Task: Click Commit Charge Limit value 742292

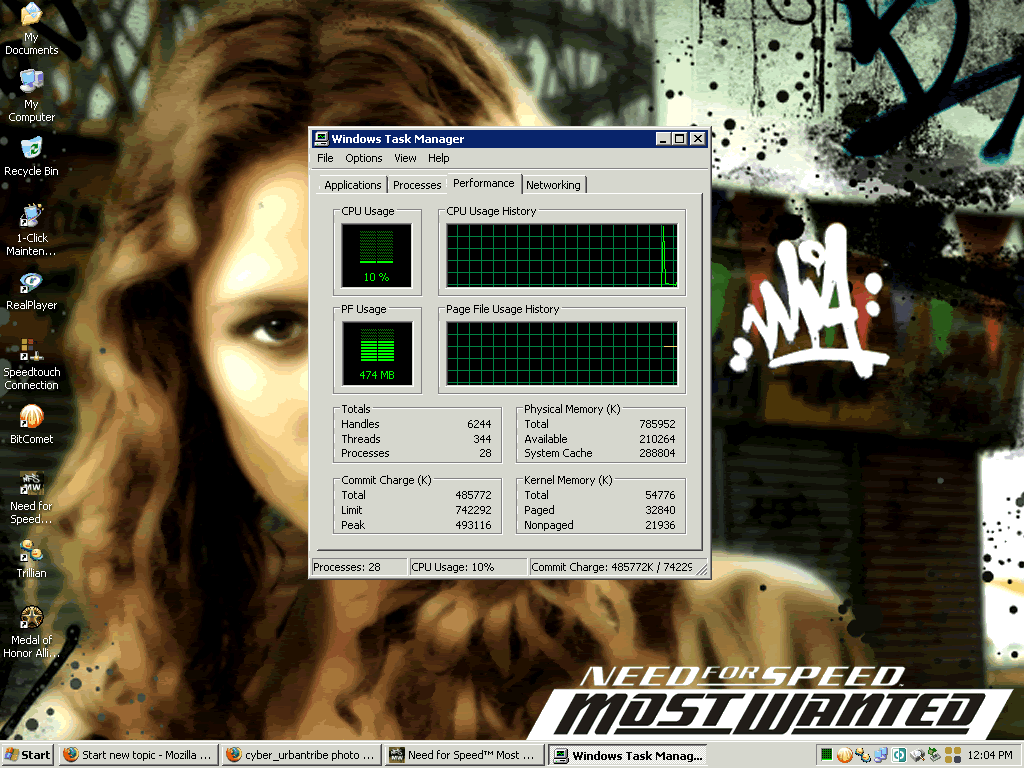Action: click(473, 510)
